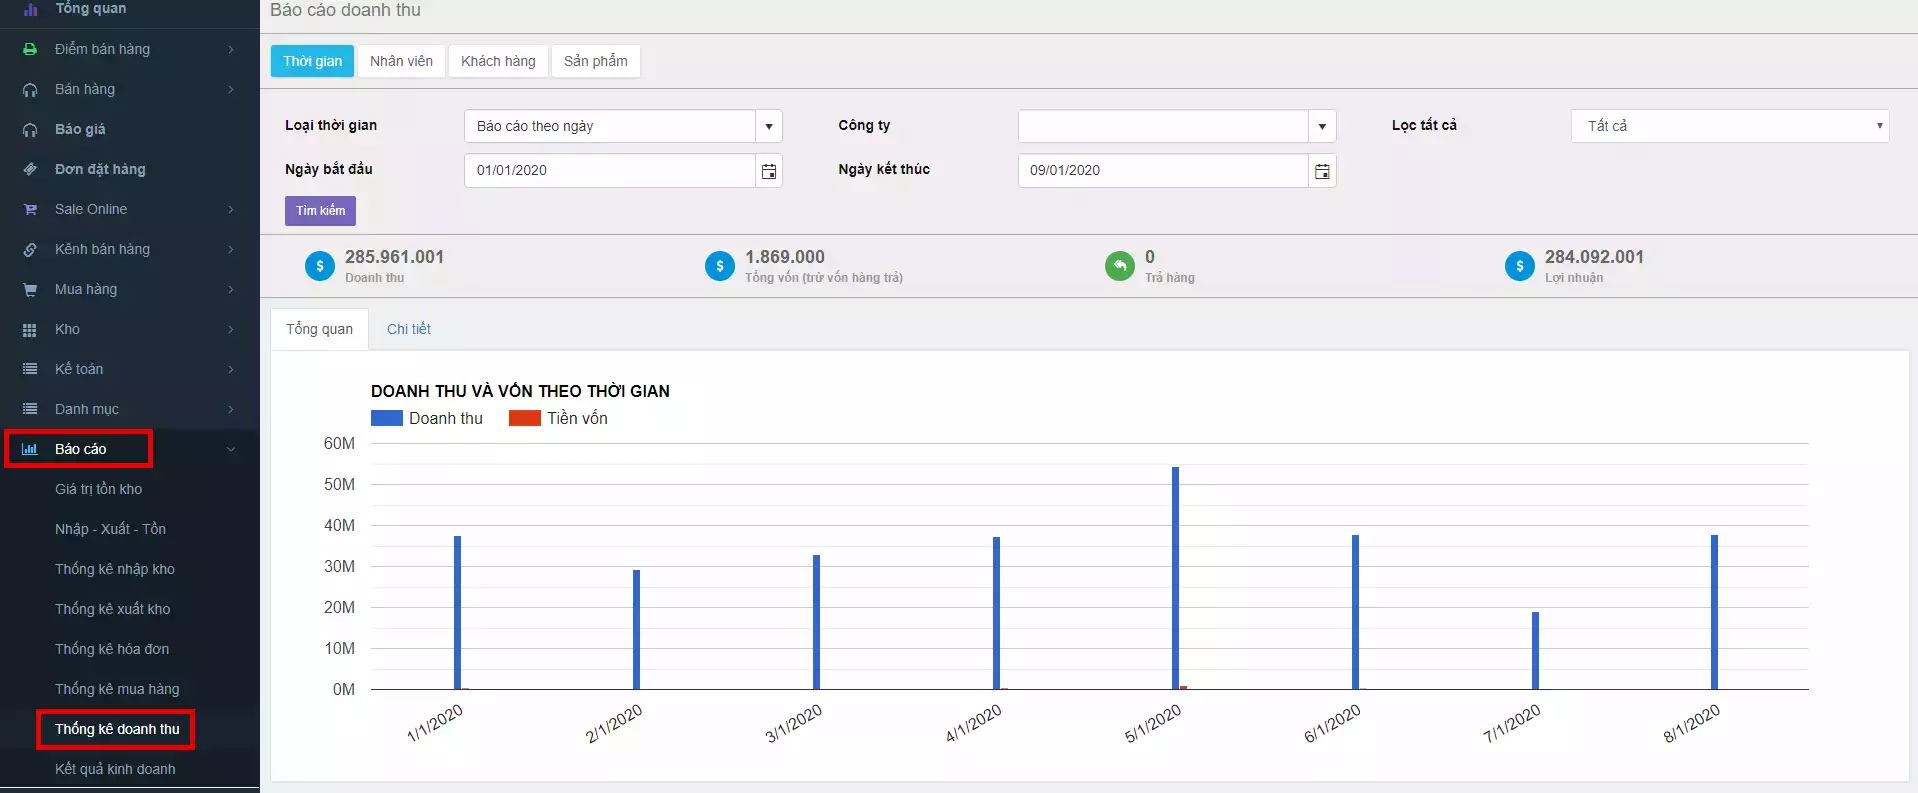Switch to the Khách hàng tab
Viewport: 1918px width, 793px height.
point(498,61)
